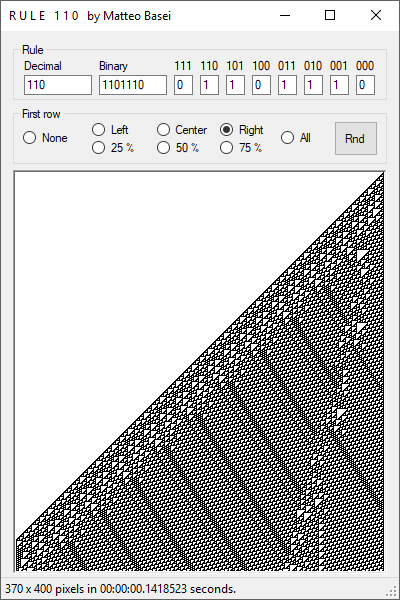Edit the 111 bit field

tap(183, 85)
